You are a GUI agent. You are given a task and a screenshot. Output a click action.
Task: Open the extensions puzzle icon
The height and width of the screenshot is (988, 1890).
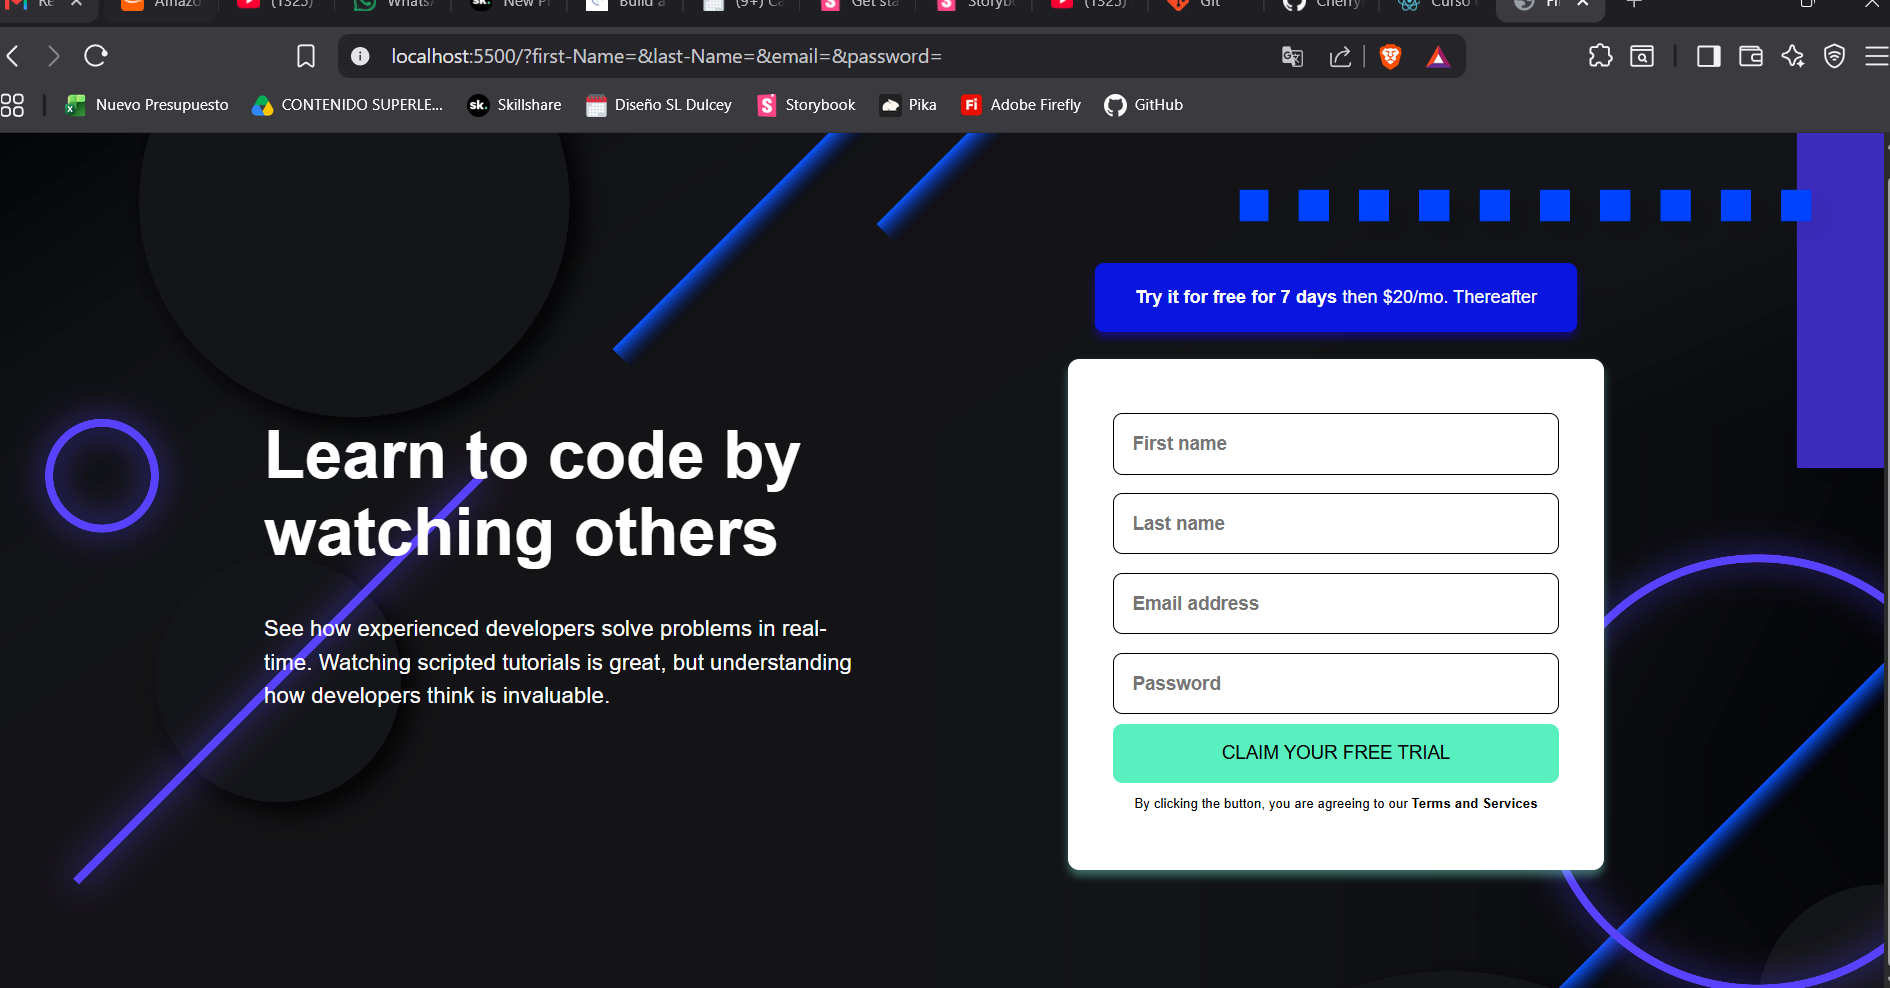point(1600,56)
